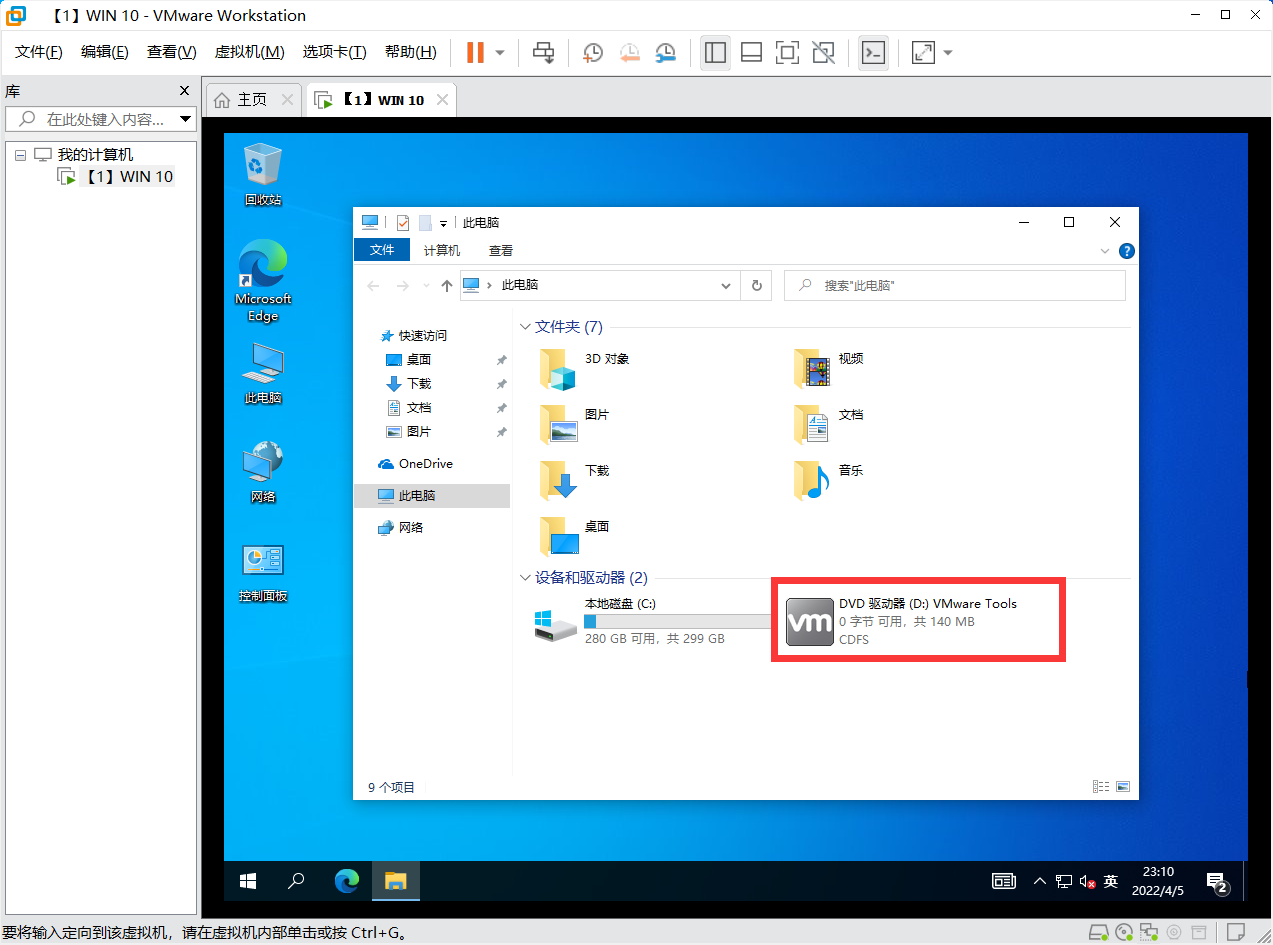Open the snapshot manager icon
Image resolution: width=1273 pixels, height=945 pixels.
tap(665, 52)
